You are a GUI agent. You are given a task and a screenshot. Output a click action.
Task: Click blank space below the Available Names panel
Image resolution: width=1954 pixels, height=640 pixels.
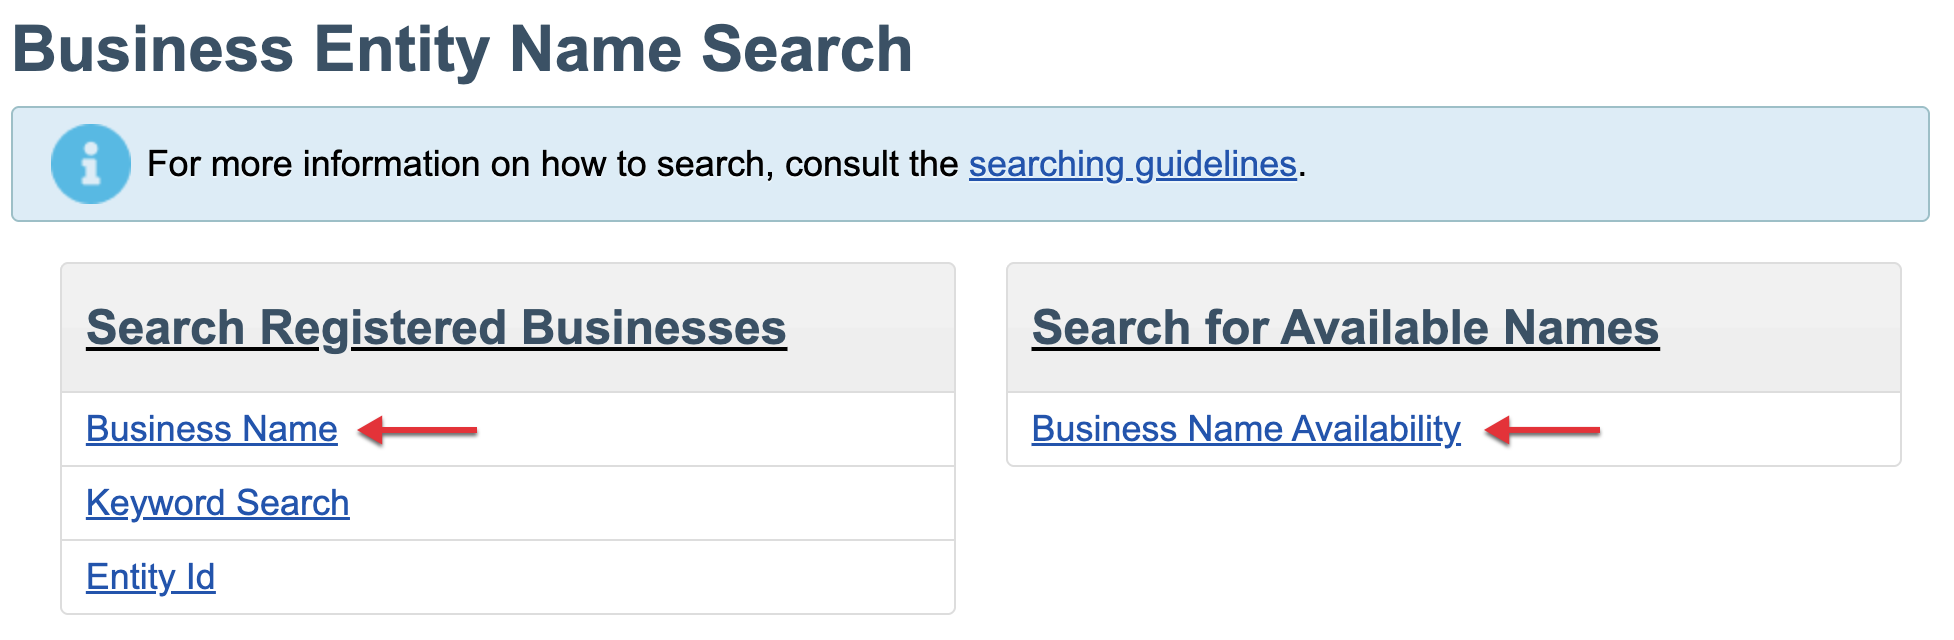[1450, 550]
